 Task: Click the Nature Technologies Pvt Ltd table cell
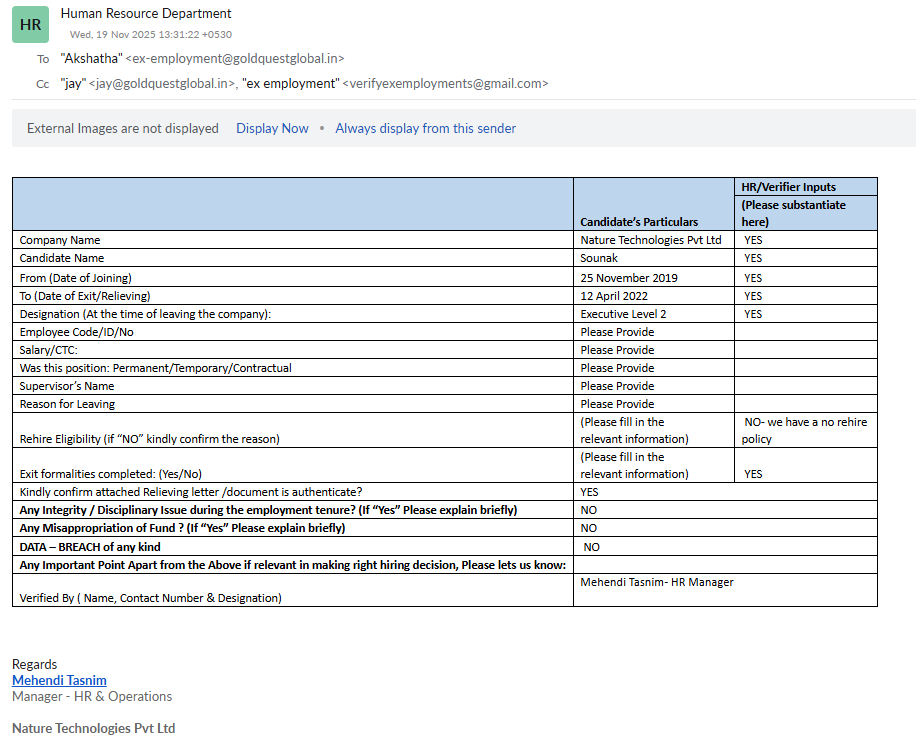click(x=650, y=240)
